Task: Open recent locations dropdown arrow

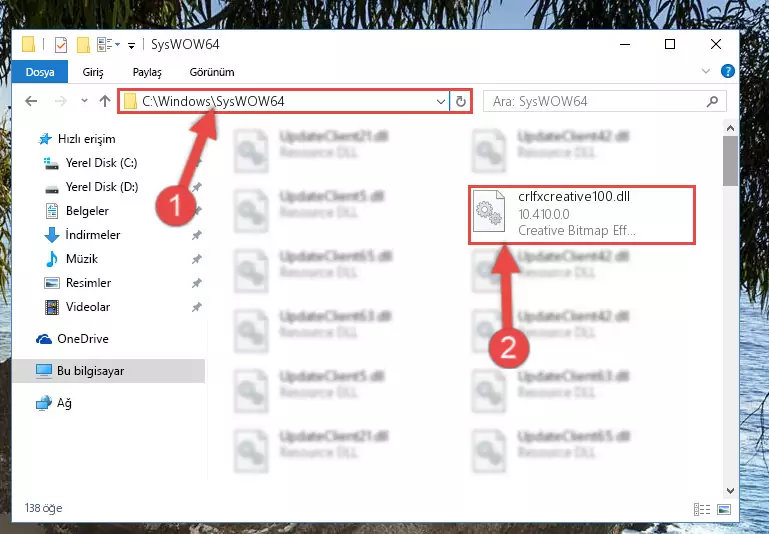Action: coord(84,101)
